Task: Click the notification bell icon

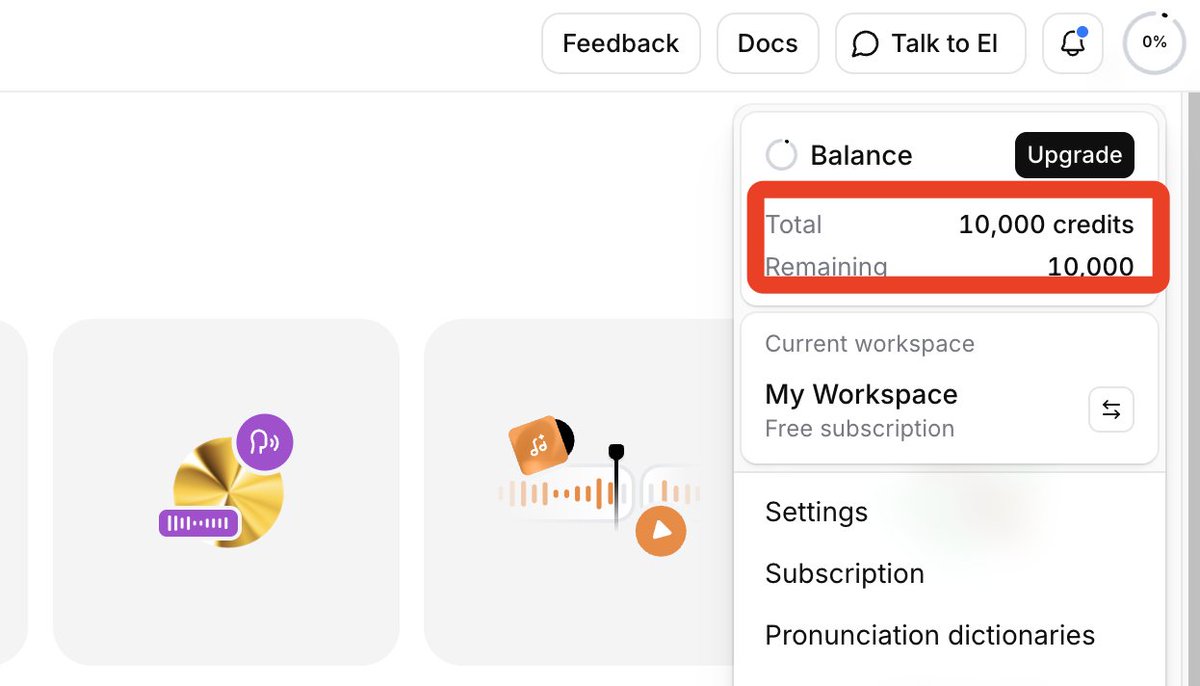Action: tap(1072, 44)
